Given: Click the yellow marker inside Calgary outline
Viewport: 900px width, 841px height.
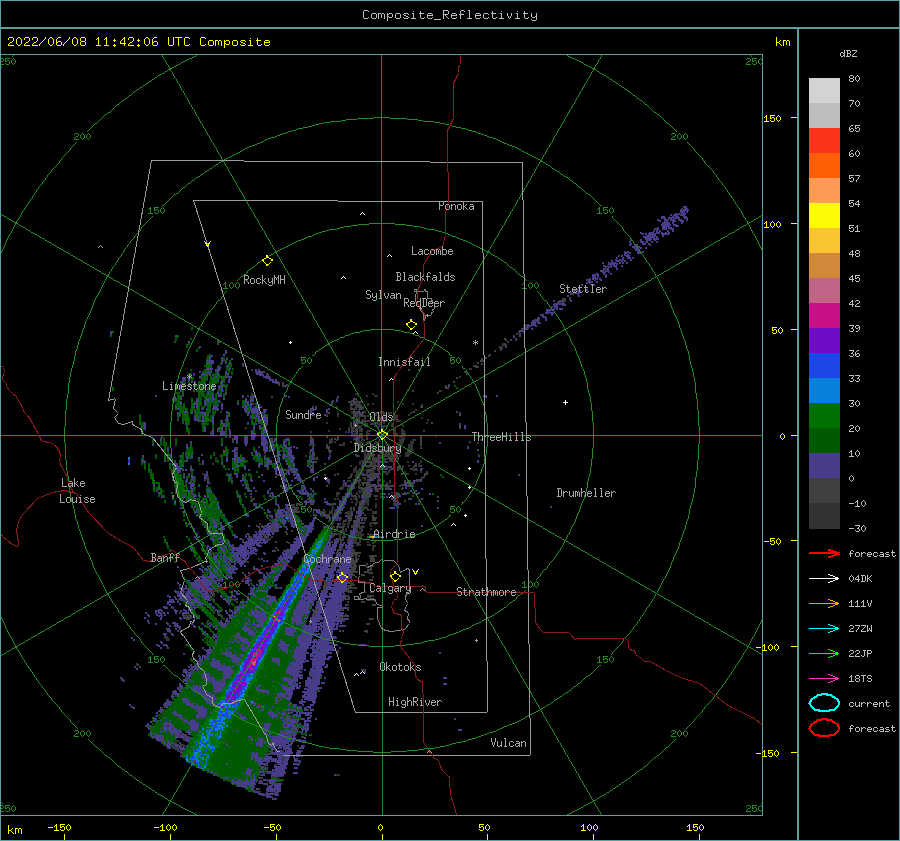Looking at the screenshot, I should click(x=395, y=576).
